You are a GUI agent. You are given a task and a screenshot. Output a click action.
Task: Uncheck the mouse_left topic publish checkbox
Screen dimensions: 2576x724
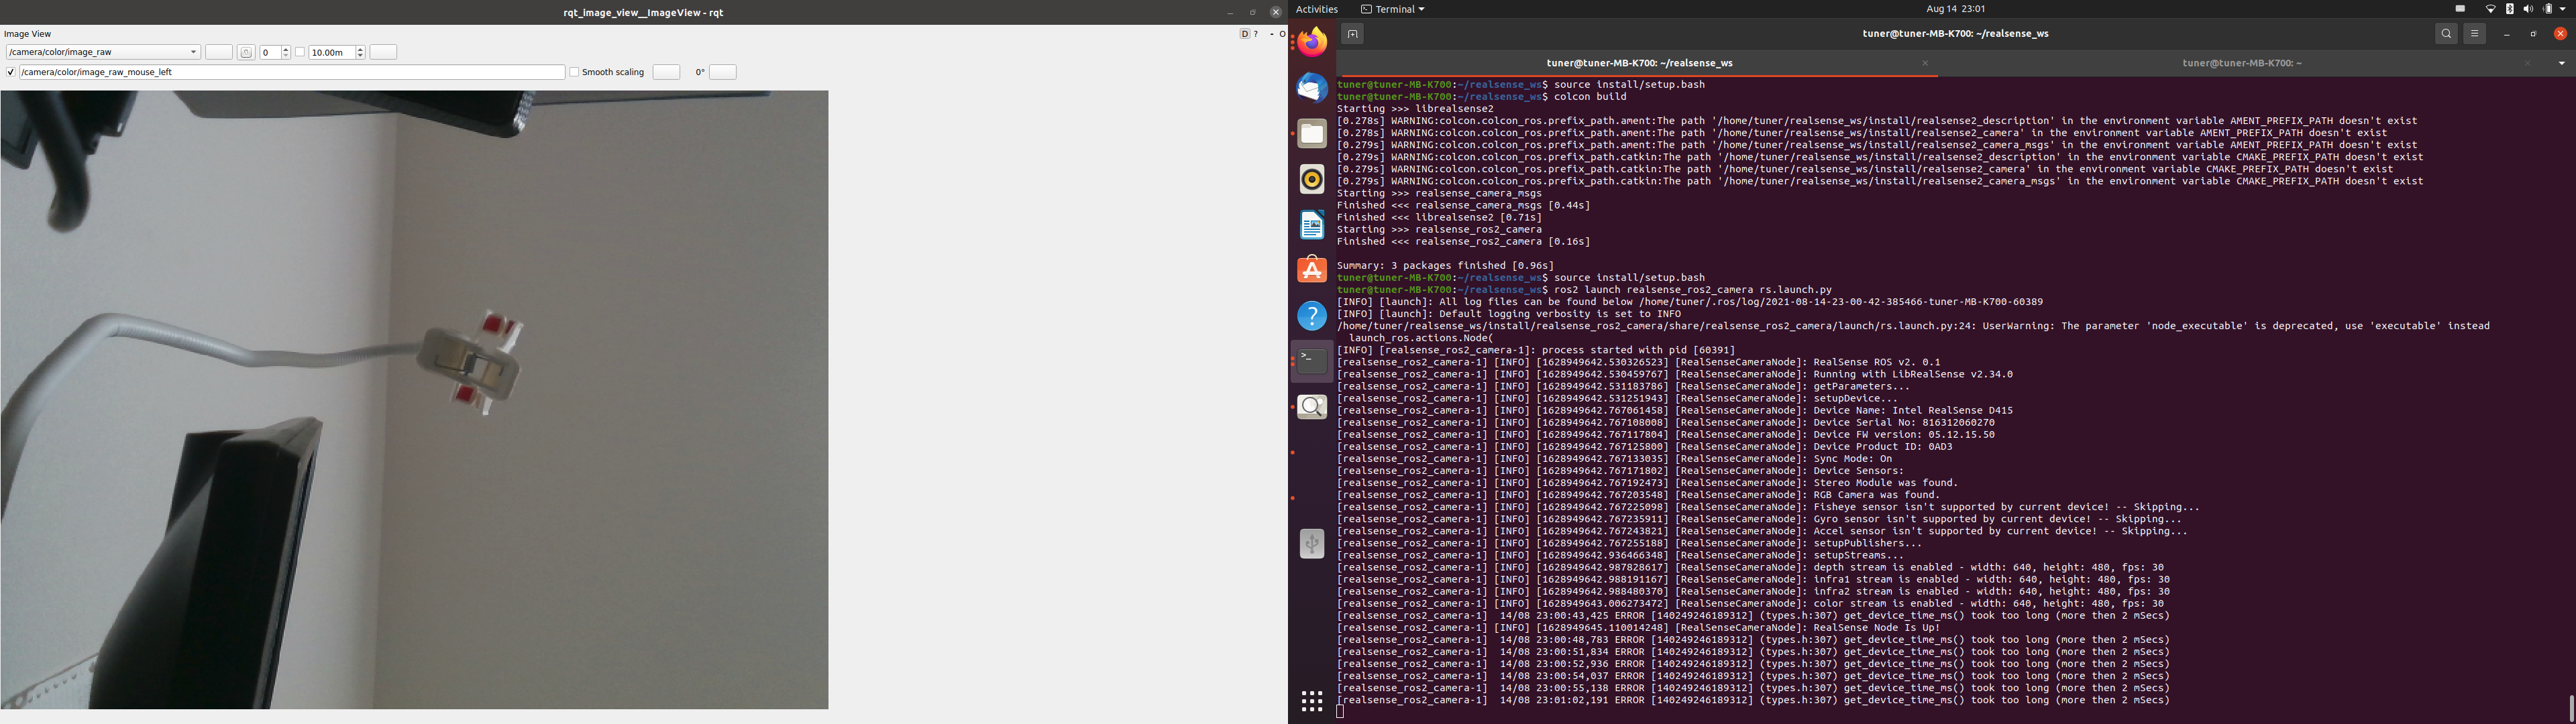11,72
